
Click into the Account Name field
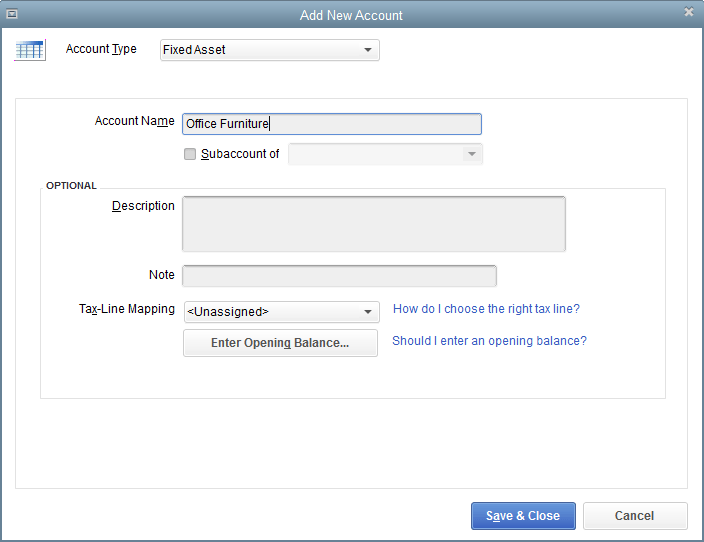[332, 124]
